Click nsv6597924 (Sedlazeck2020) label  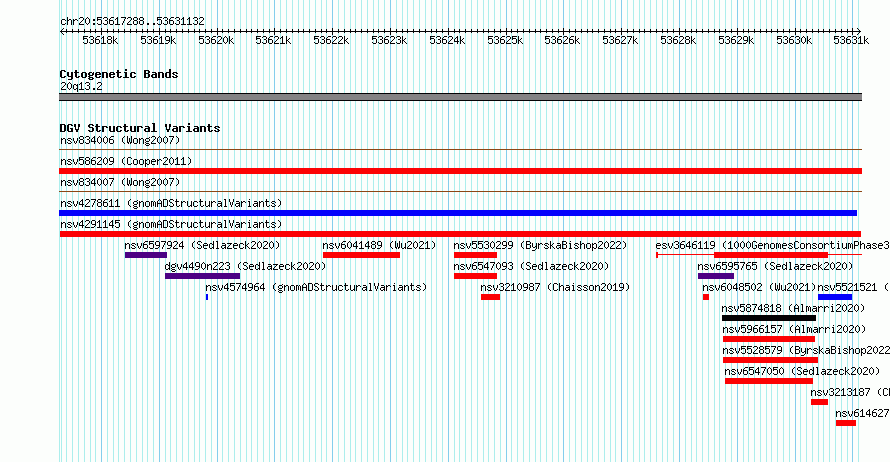pos(202,245)
